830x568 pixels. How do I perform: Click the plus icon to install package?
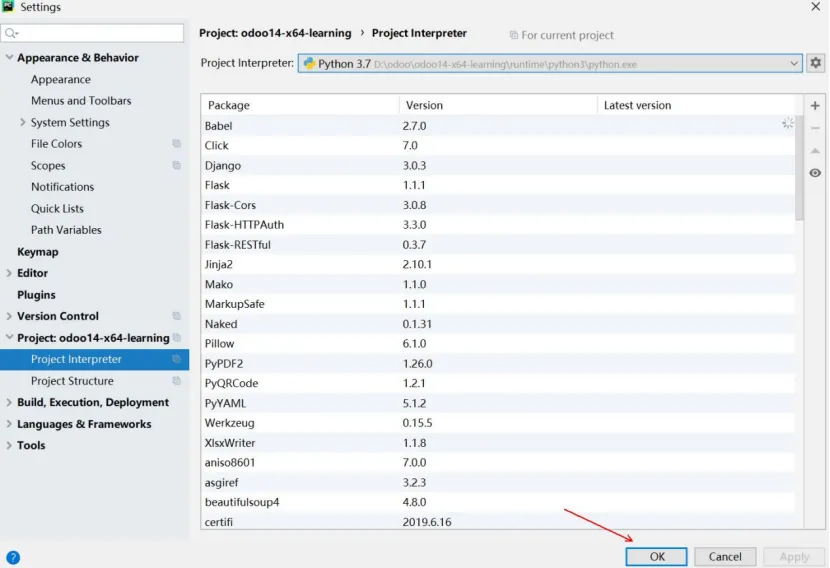(x=815, y=105)
